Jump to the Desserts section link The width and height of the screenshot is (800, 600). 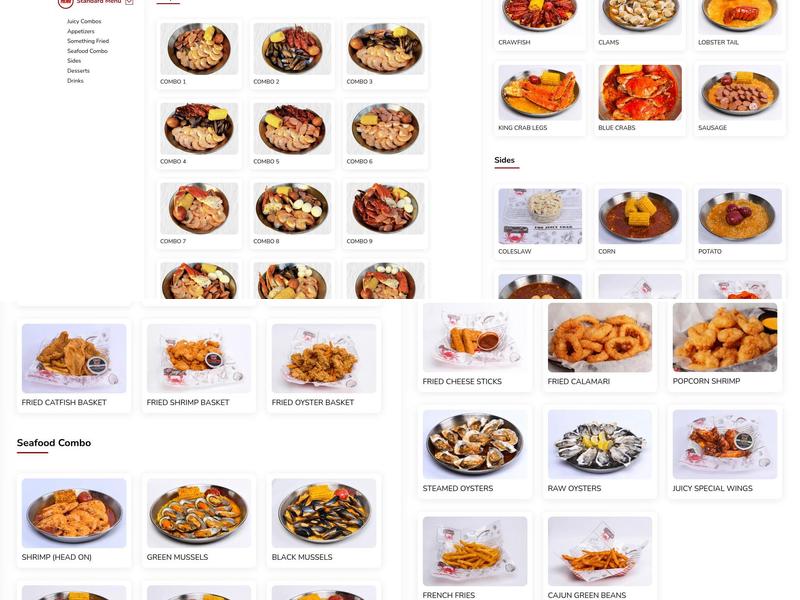(x=78, y=71)
